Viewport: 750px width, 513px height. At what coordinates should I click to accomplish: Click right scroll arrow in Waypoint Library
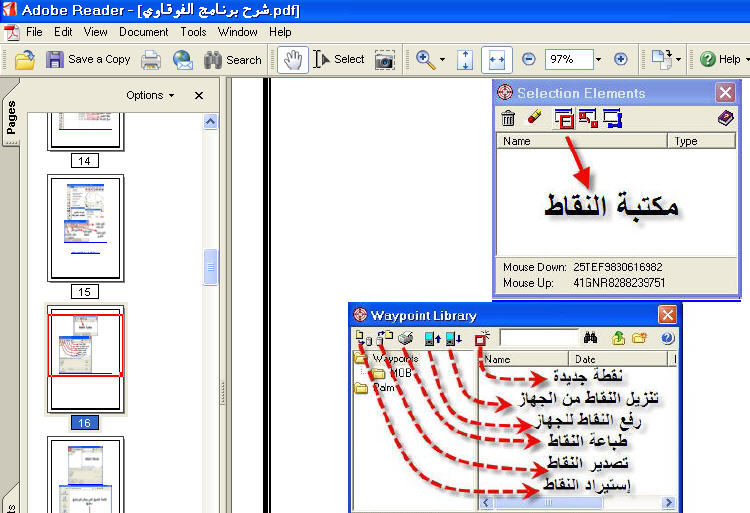point(668,502)
